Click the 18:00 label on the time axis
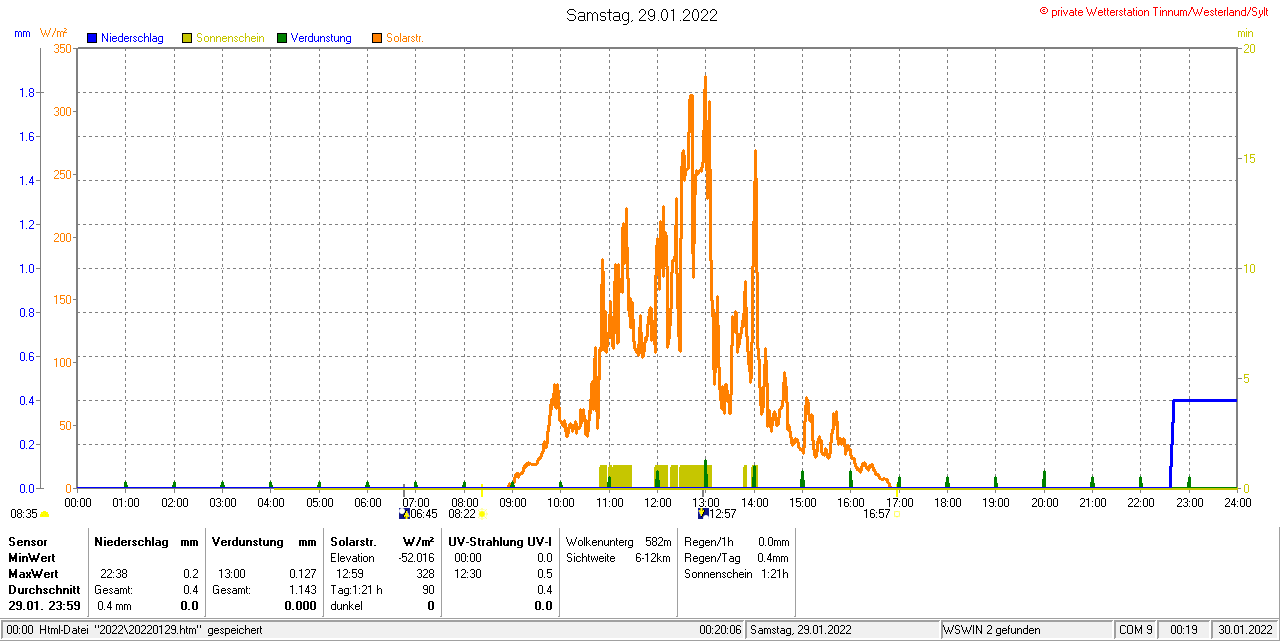1280x641 pixels. pyautogui.click(x=948, y=502)
